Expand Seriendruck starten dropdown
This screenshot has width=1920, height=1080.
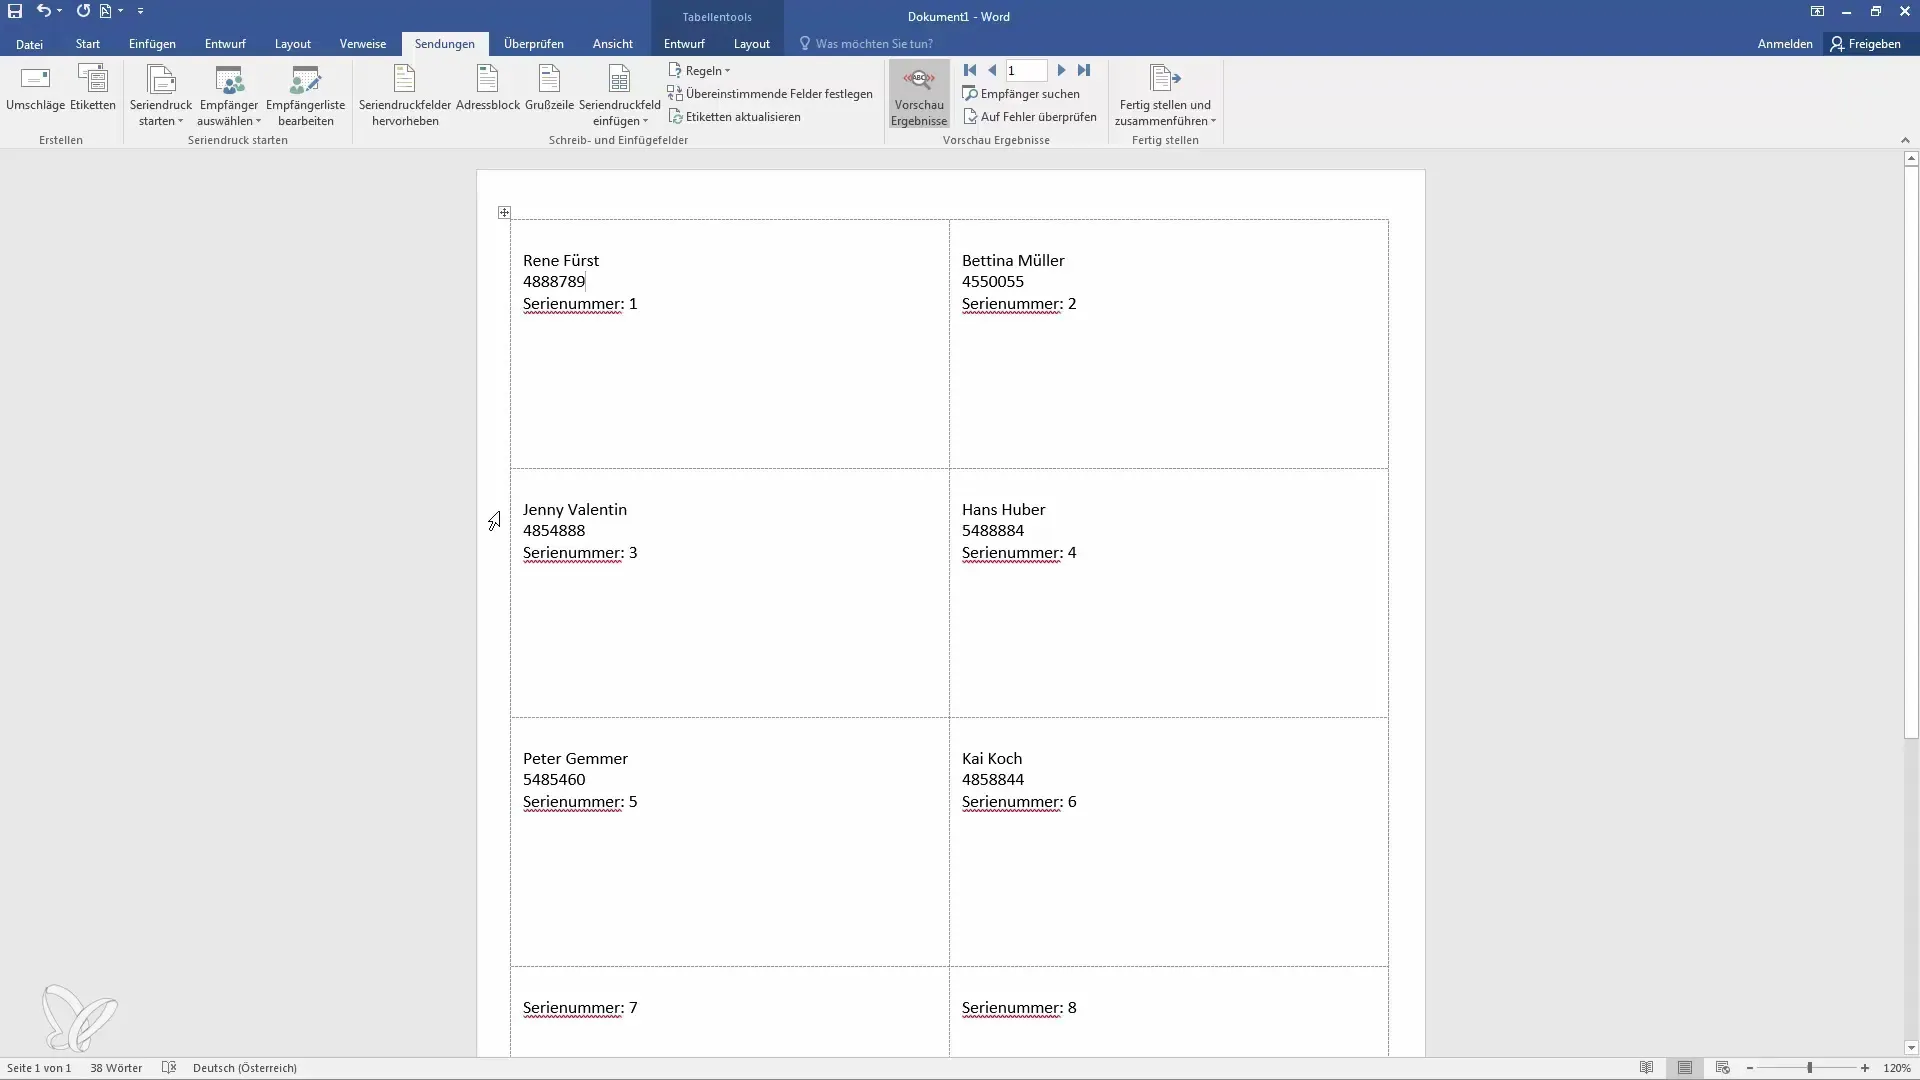161,96
